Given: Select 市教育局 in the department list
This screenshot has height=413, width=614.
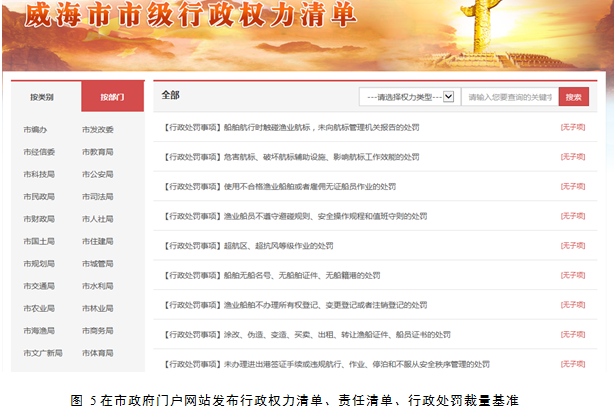Looking at the screenshot, I should click(97, 152).
